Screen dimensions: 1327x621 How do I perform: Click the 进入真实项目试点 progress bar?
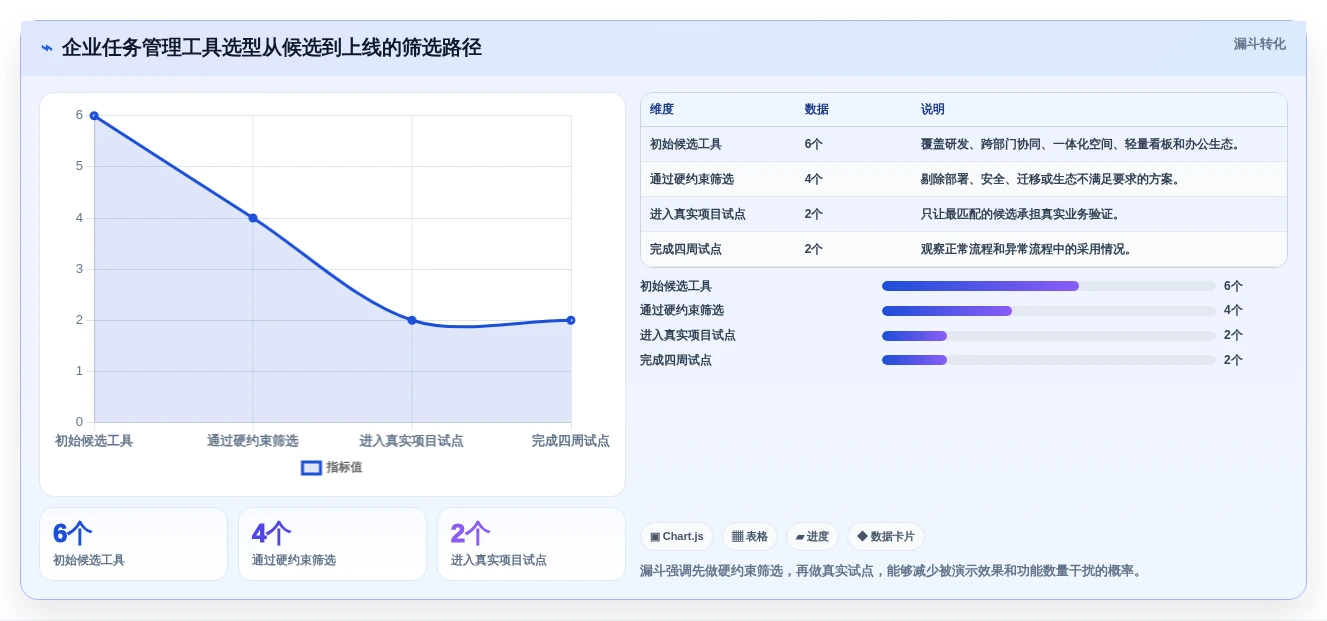click(x=1049, y=336)
